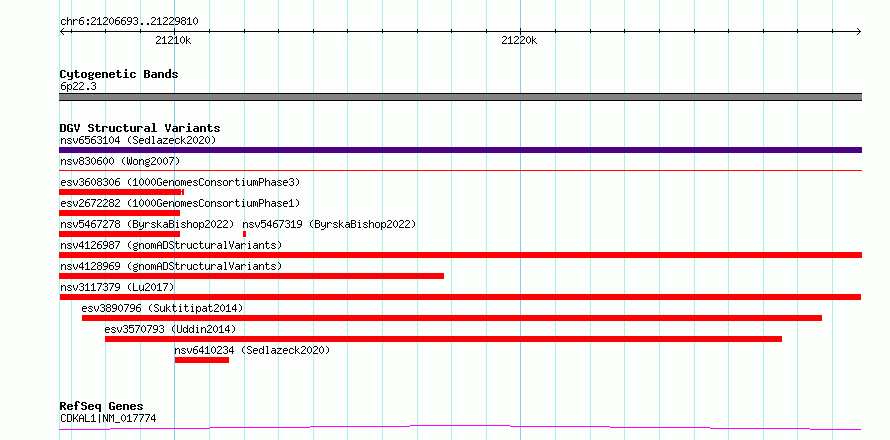The image size is (890, 440).
Task: Select the red bar under esv2672282
Action: pos(119,213)
